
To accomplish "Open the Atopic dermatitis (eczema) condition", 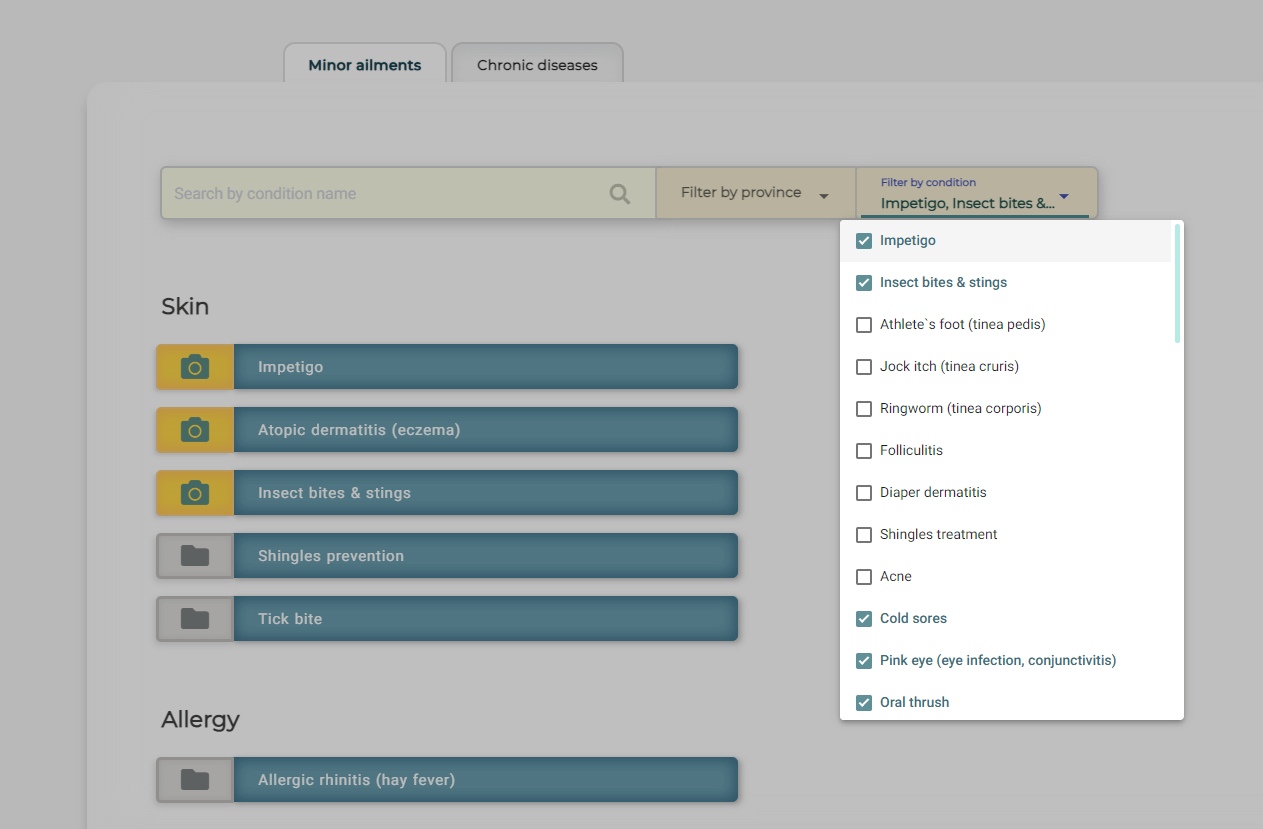I will tap(485, 429).
